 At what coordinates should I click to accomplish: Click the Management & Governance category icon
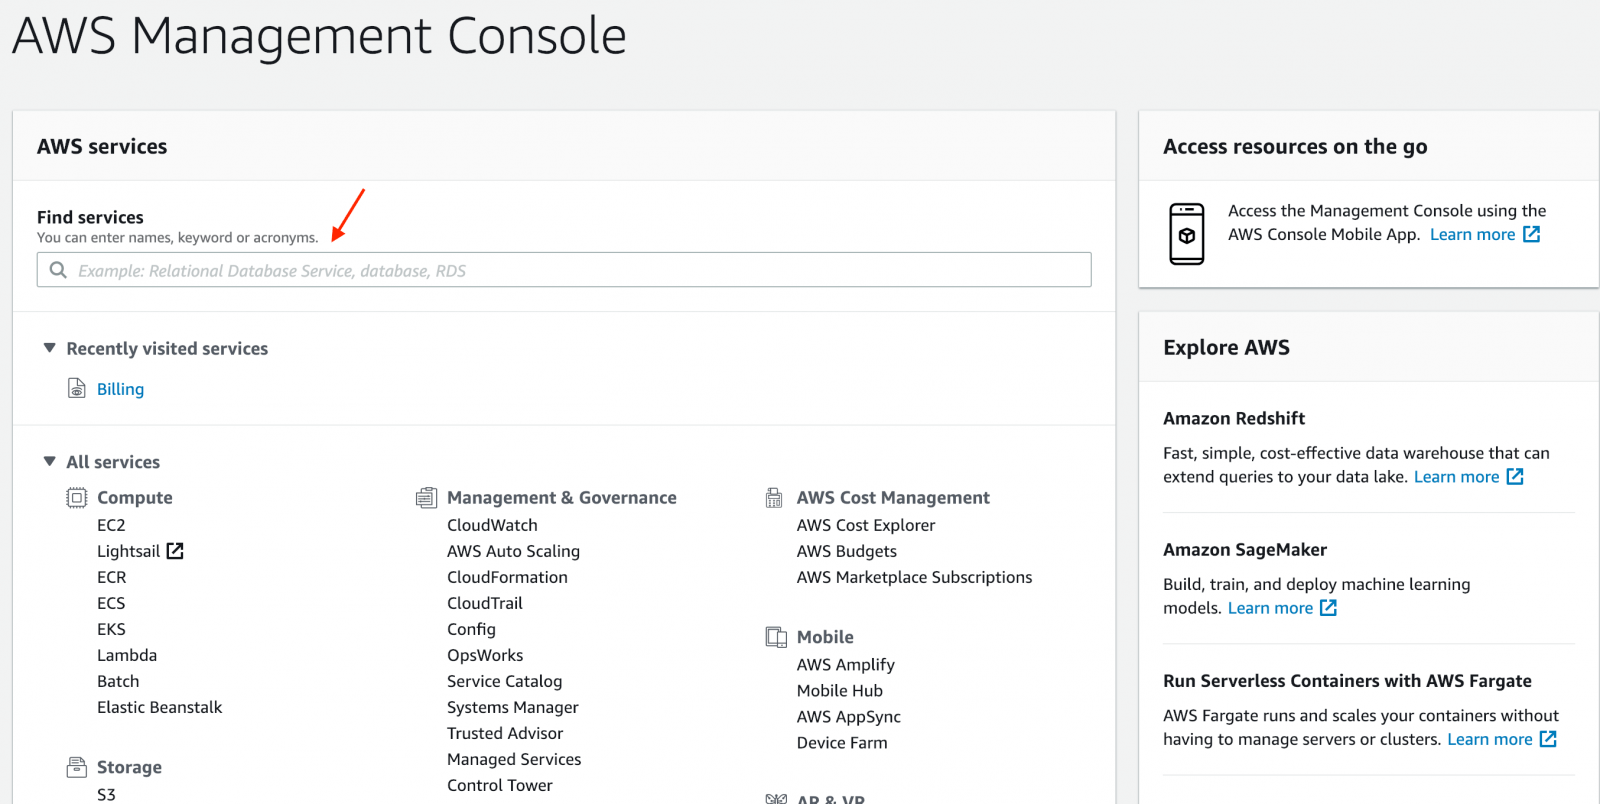pyautogui.click(x=427, y=497)
